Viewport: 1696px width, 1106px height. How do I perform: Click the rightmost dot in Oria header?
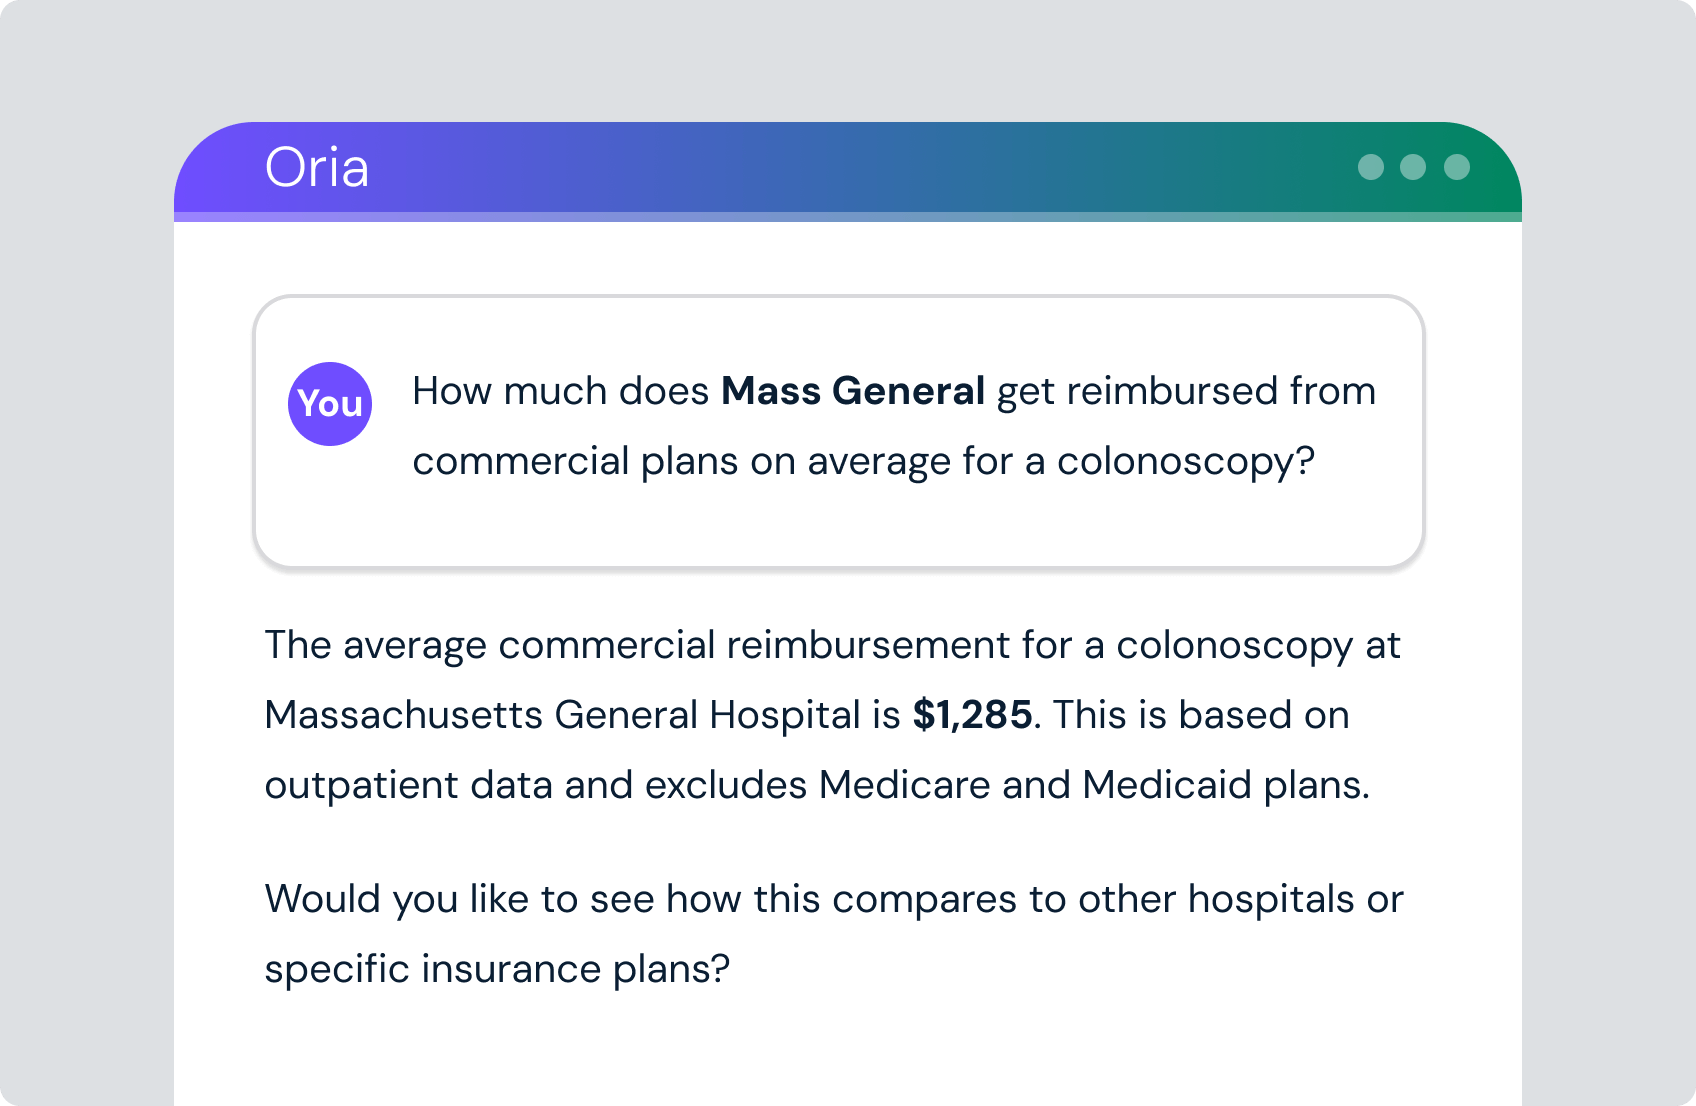point(1457,167)
